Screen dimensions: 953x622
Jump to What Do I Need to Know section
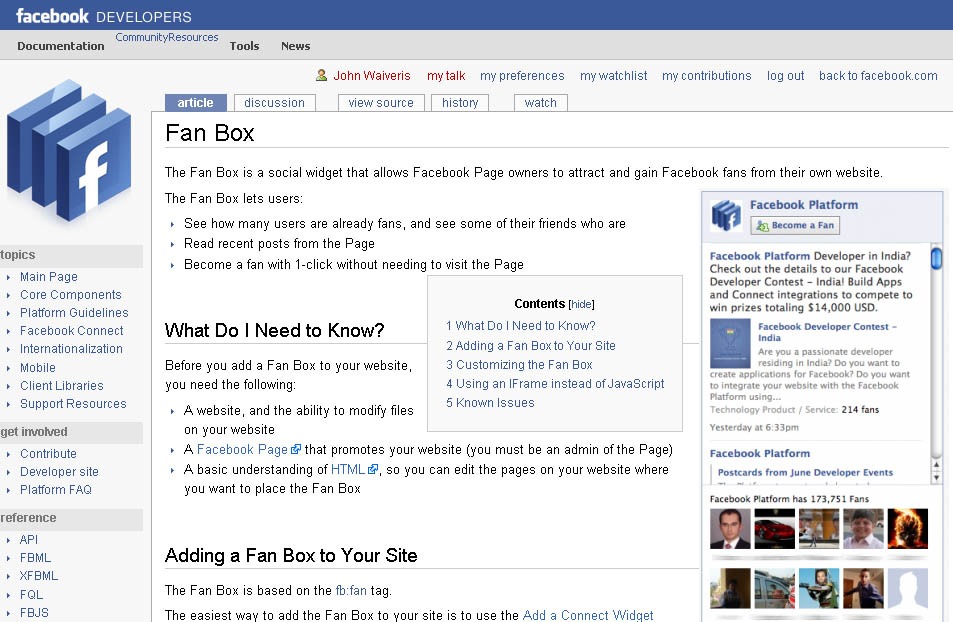(x=521, y=326)
